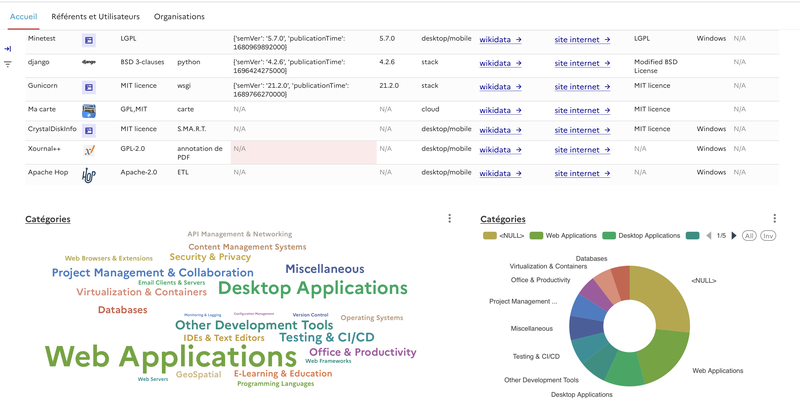The height and width of the screenshot is (402, 800).
Task: Select IDEs & Text Editors word
Action: [224, 338]
